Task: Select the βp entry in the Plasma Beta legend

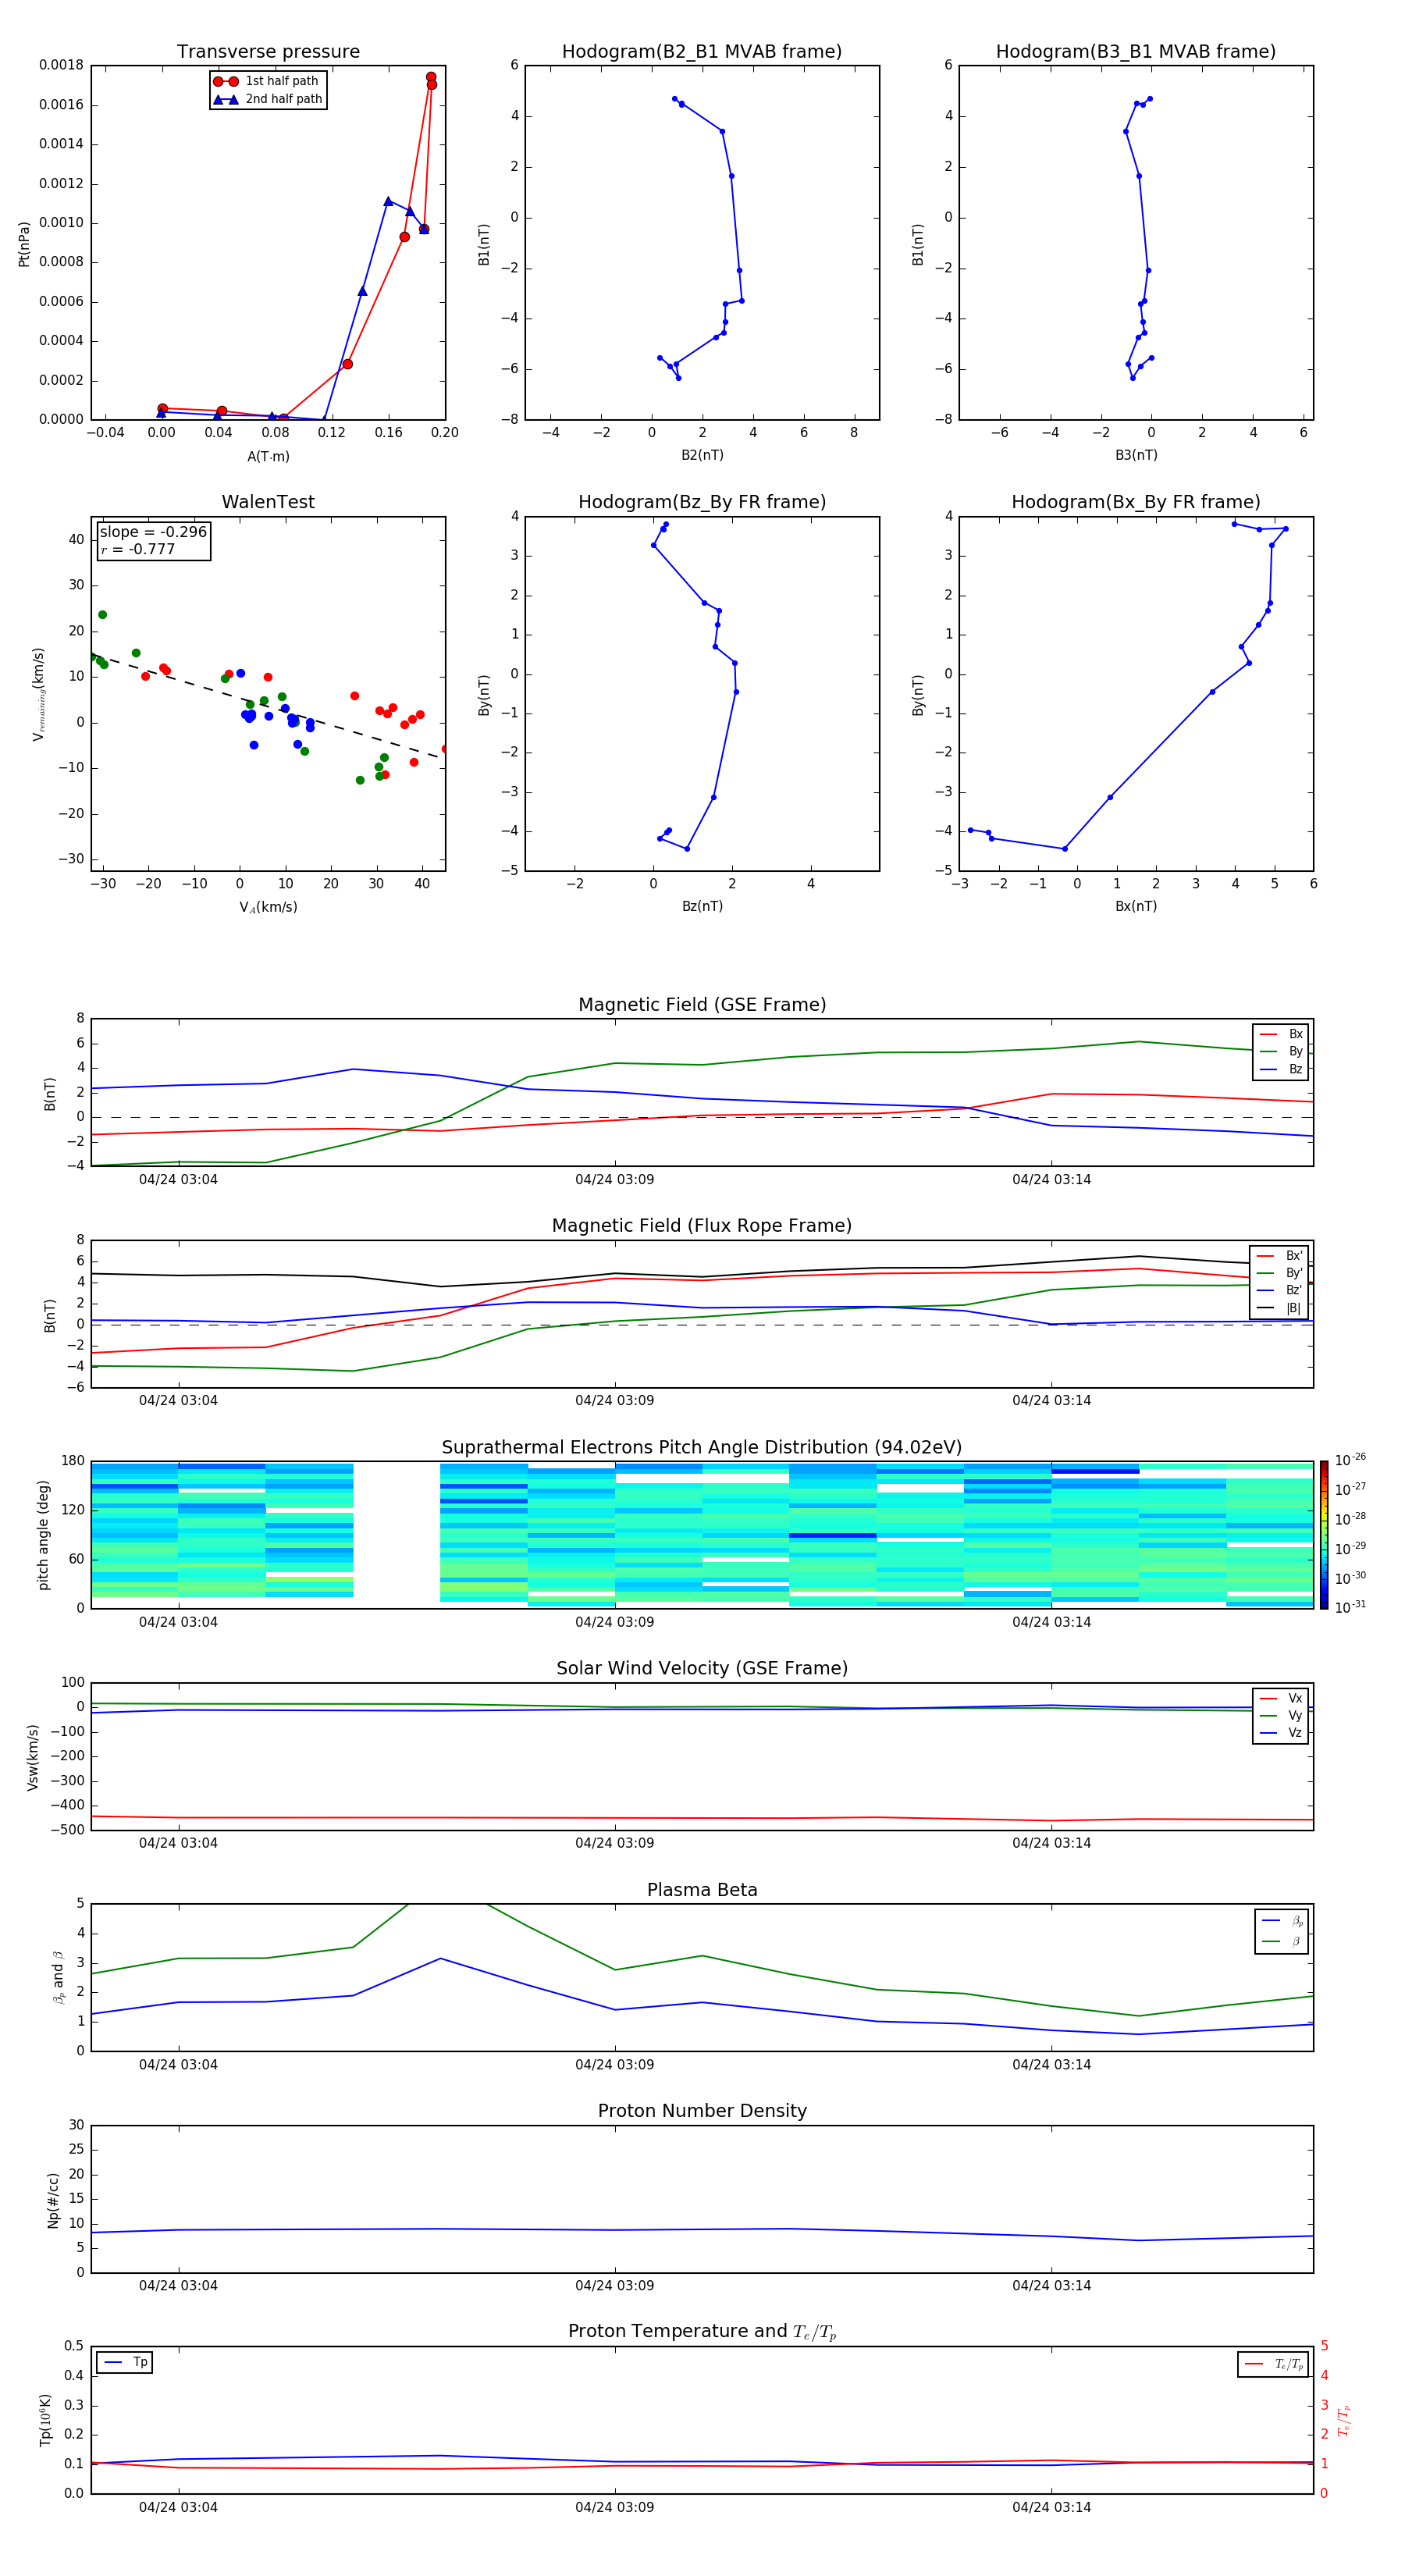Action: tap(1282, 1921)
